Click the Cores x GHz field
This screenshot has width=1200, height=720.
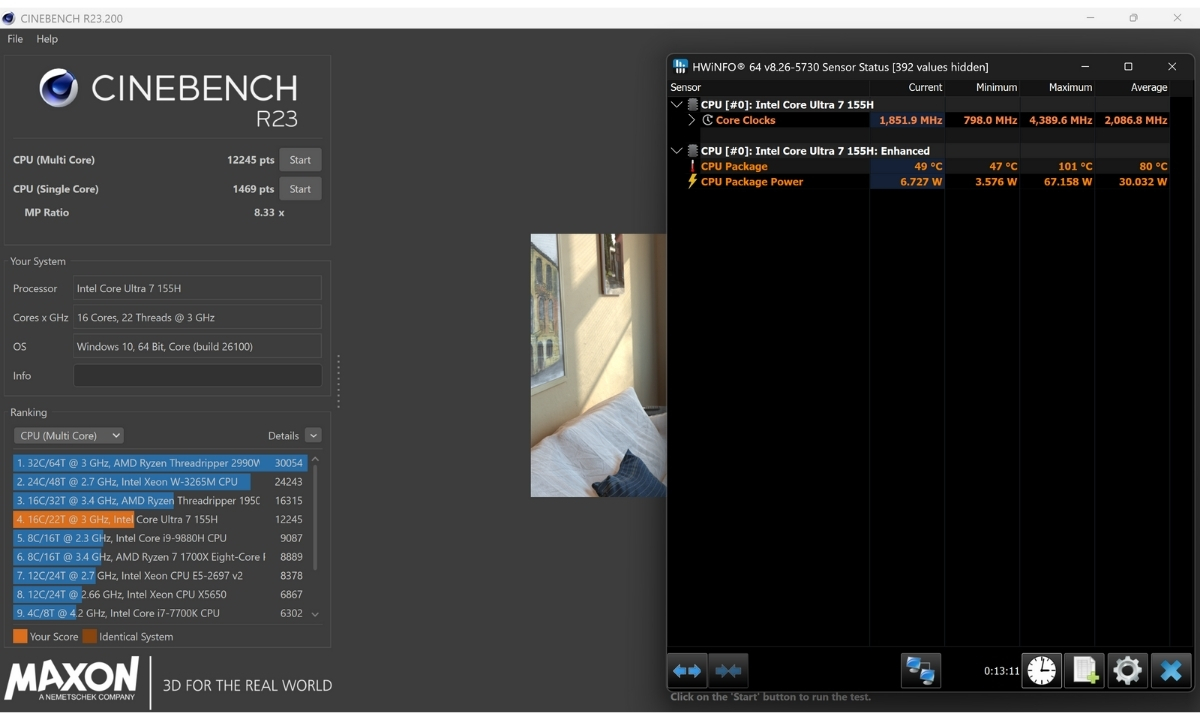tap(198, 317)
